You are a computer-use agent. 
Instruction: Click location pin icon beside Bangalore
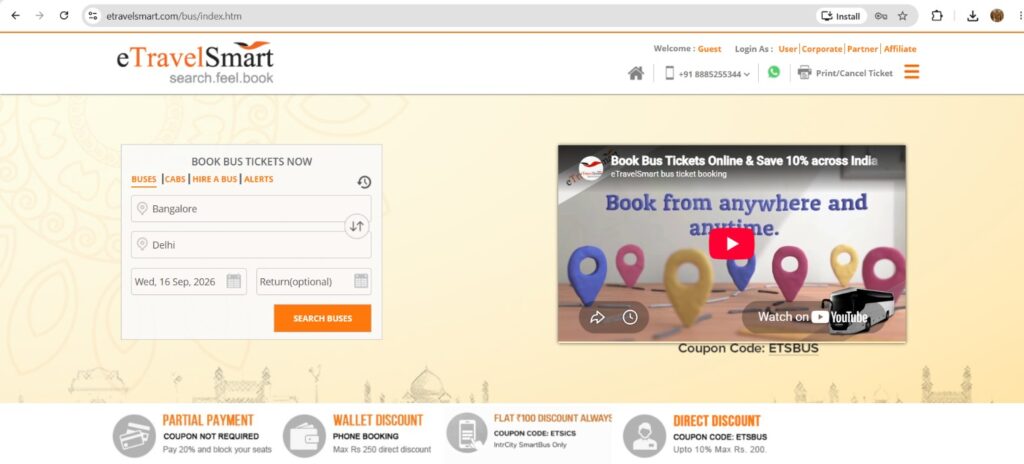[142, 208]
